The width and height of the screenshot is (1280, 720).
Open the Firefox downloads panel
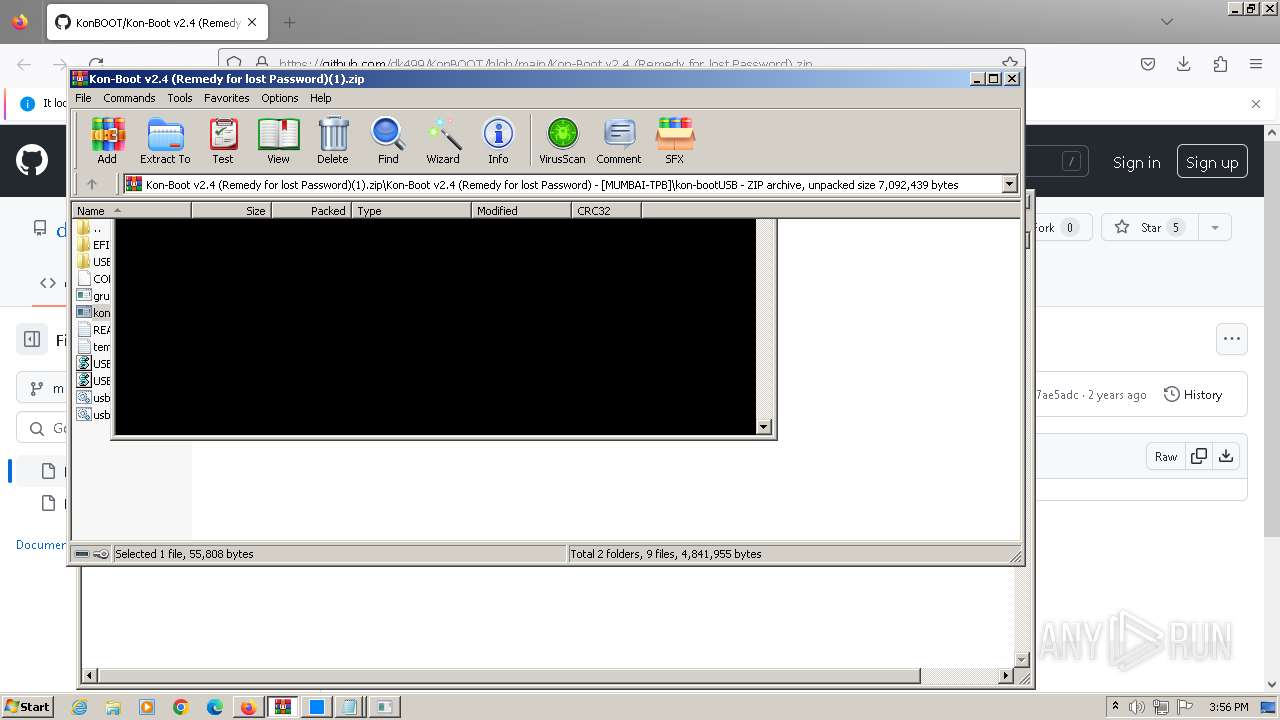pyautogui.click(x=1184, y=64)
